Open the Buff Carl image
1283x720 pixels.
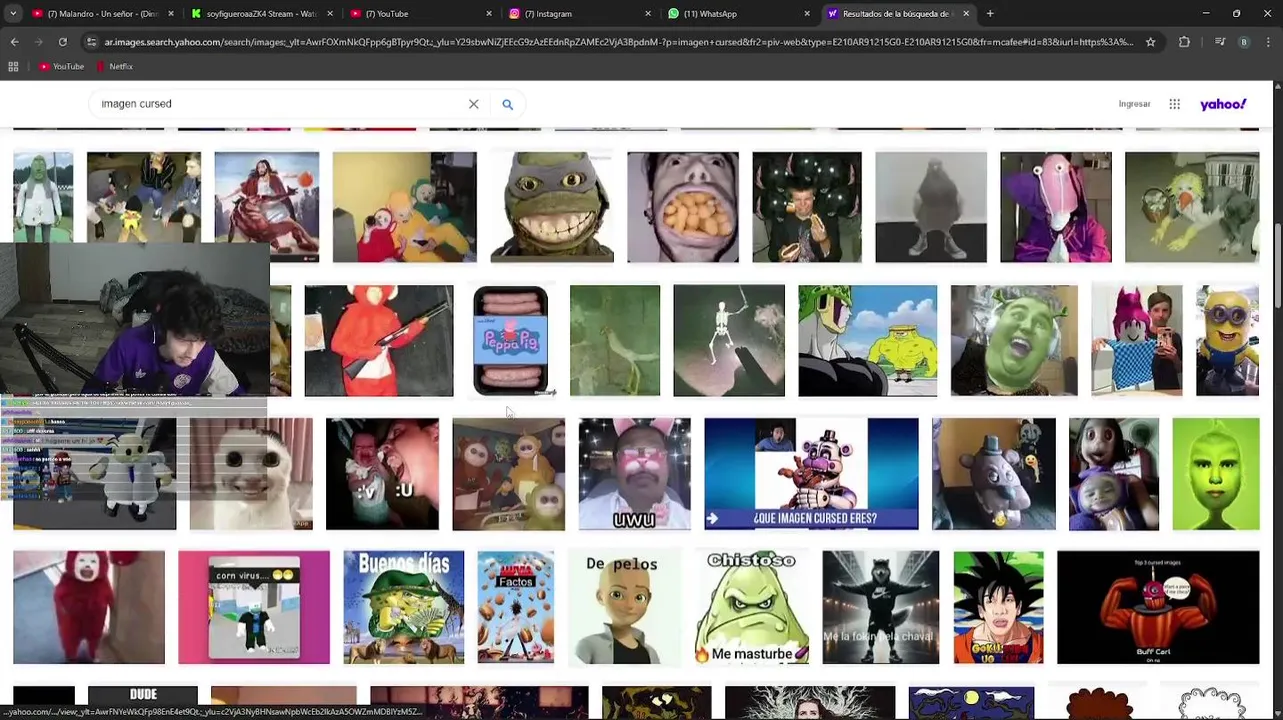pyautogui.click(x=1158, y=607)
